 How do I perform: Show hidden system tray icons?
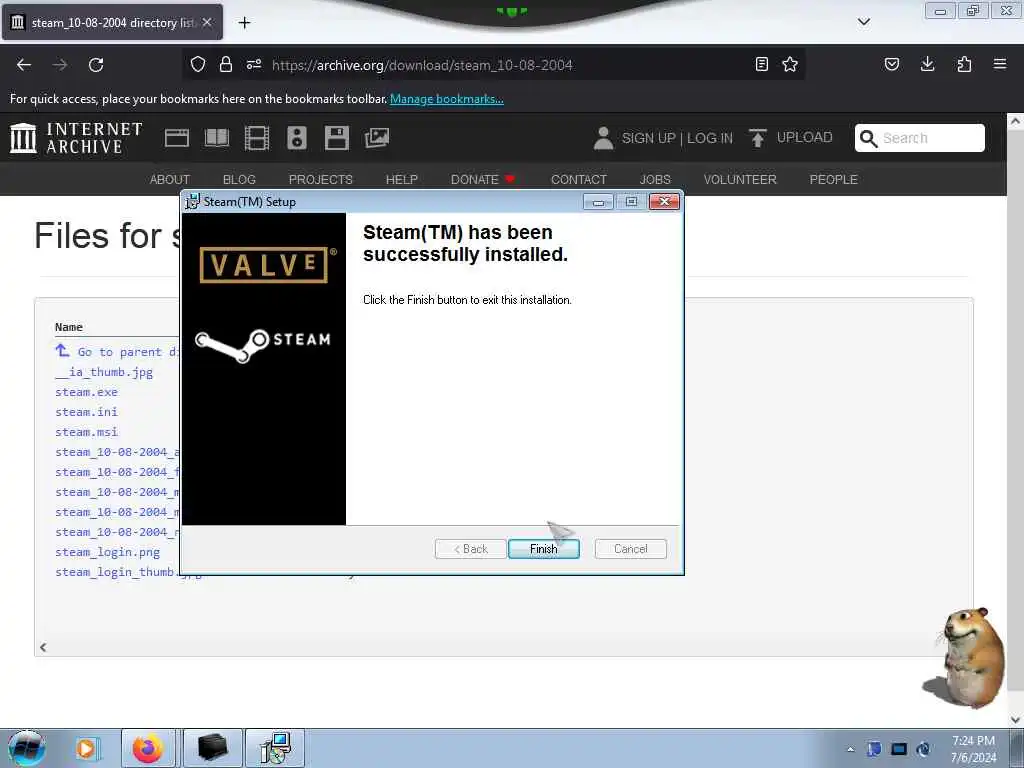[850, 749]
